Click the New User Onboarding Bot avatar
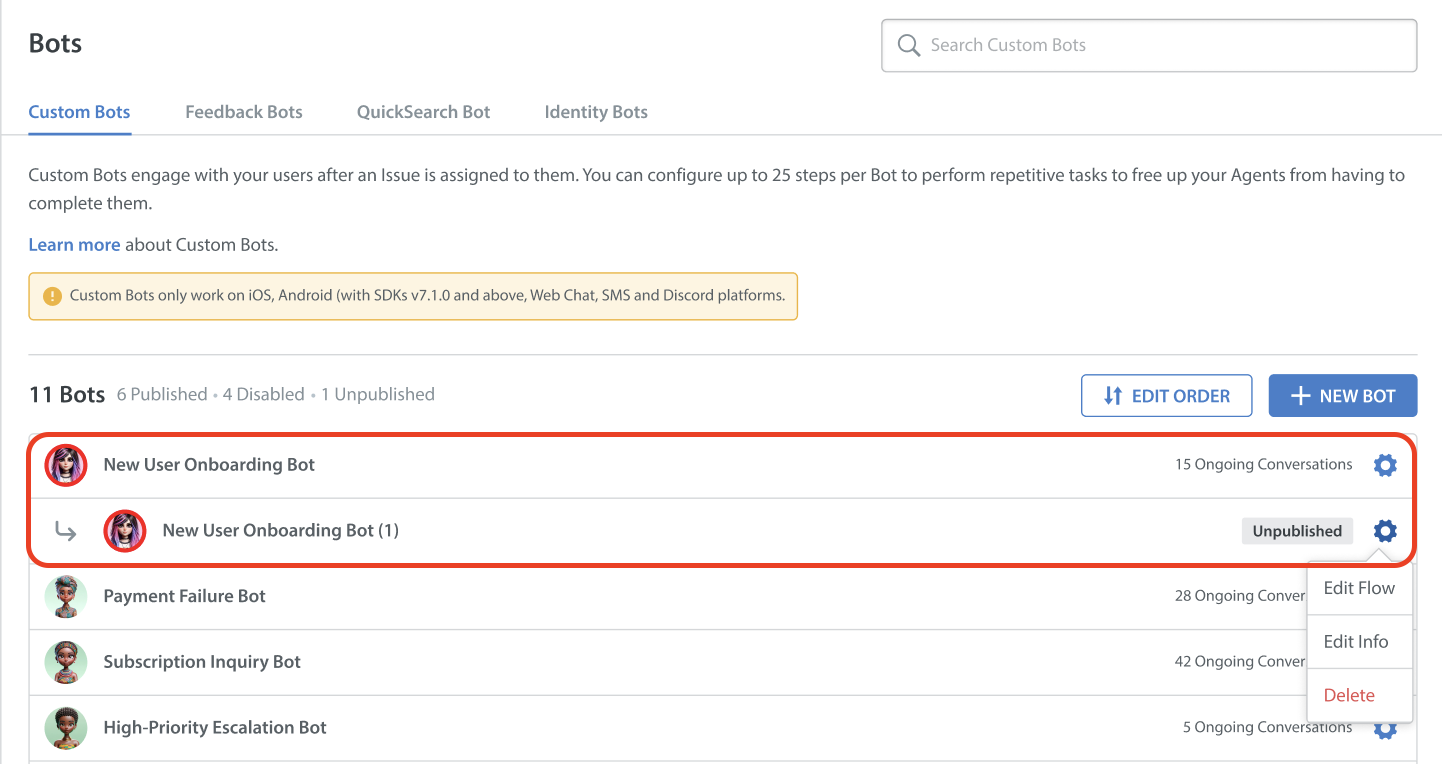The image size is (1442, 764). click(66, 465)
